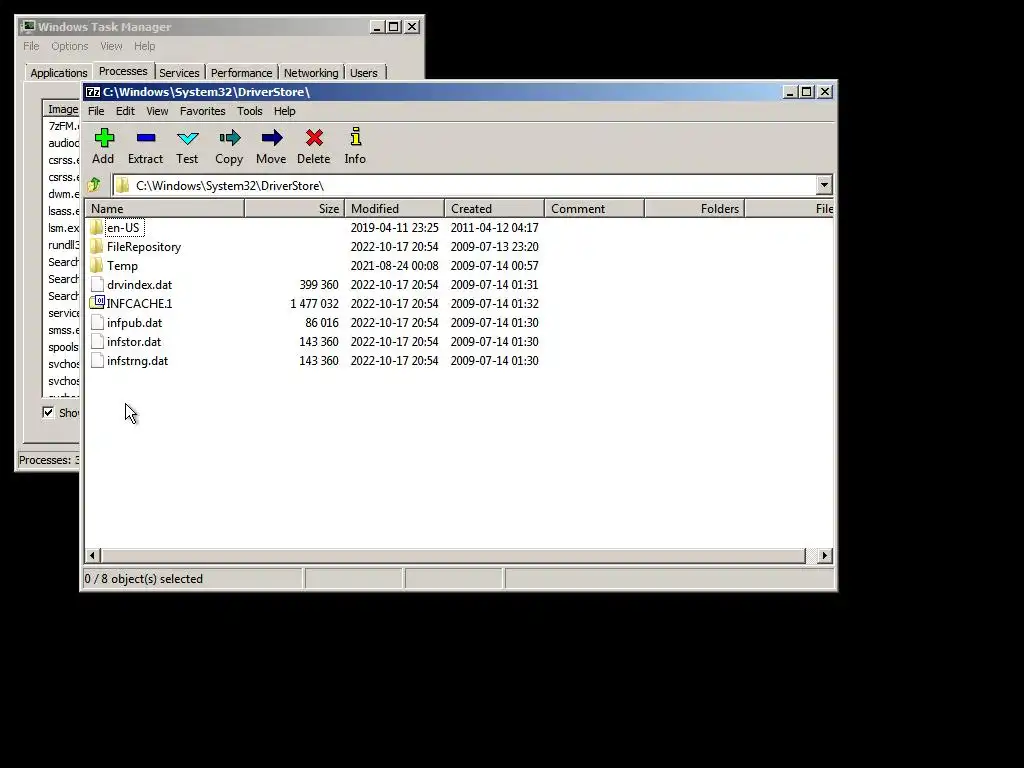Sort the list by Created column
This screenshot has height=768, width=1024.
[494, 208]
